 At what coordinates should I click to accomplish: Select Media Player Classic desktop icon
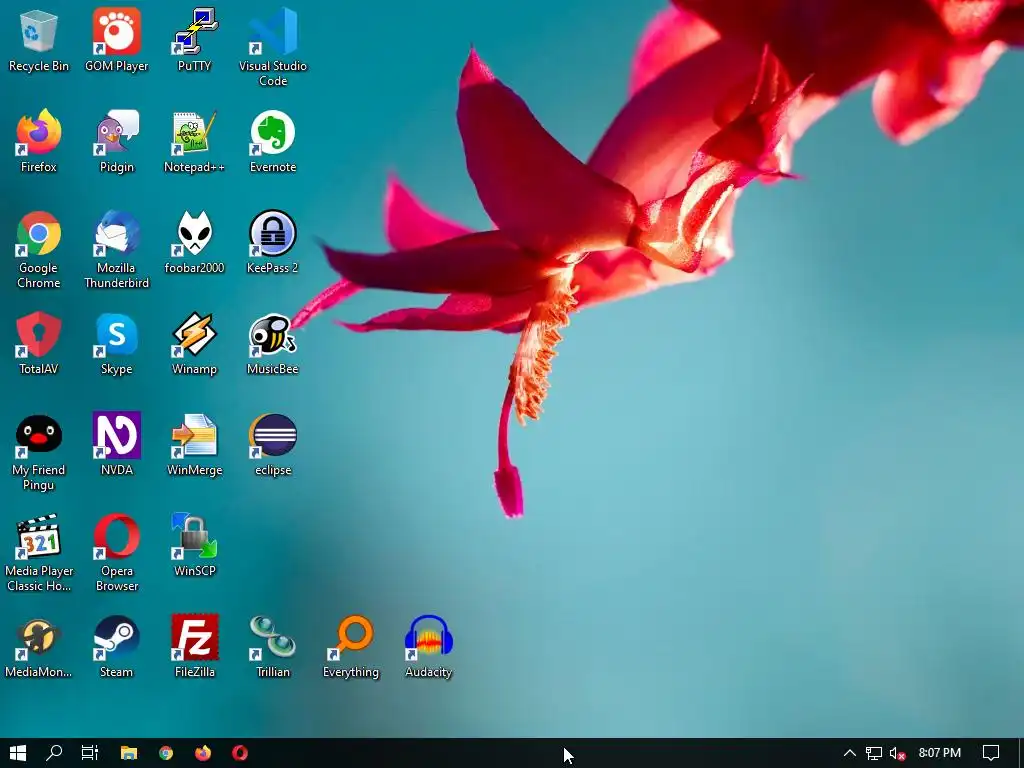click(x=39, y=553)
